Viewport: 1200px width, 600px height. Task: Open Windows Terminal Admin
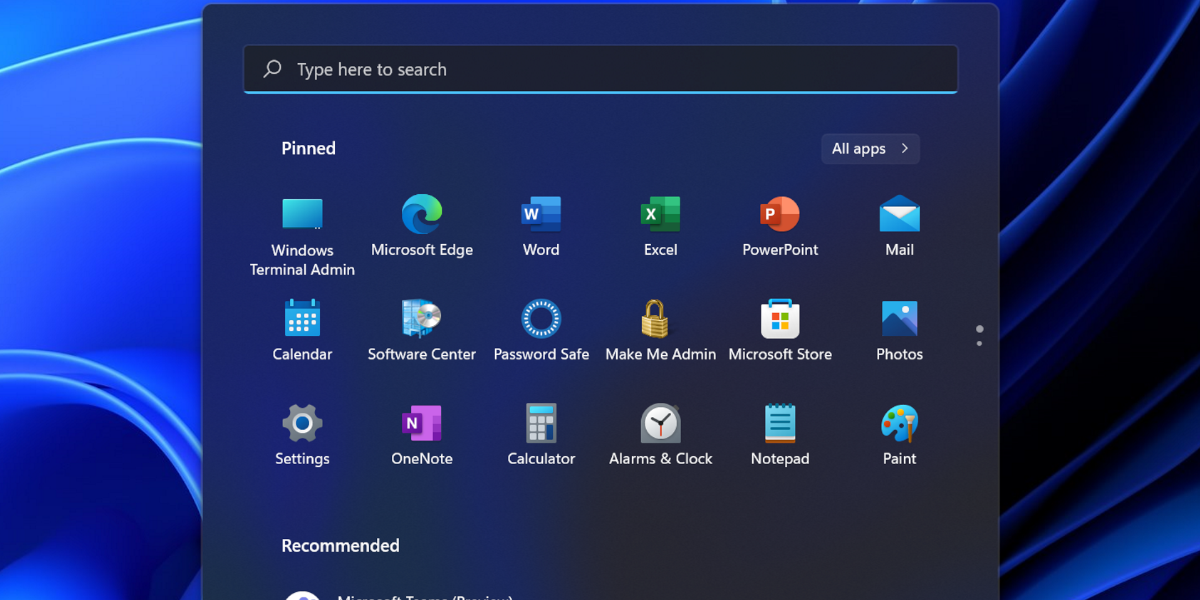tap(302, 236)
